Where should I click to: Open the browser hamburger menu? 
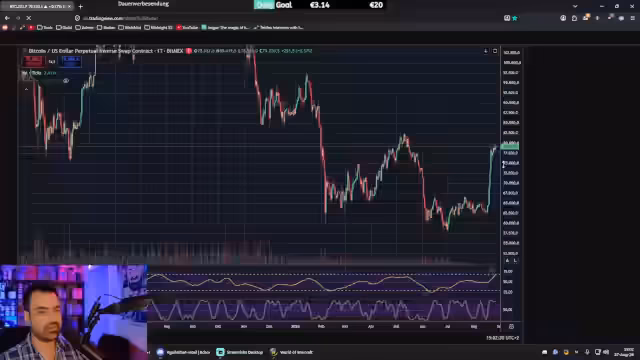(x=633, y=18)
